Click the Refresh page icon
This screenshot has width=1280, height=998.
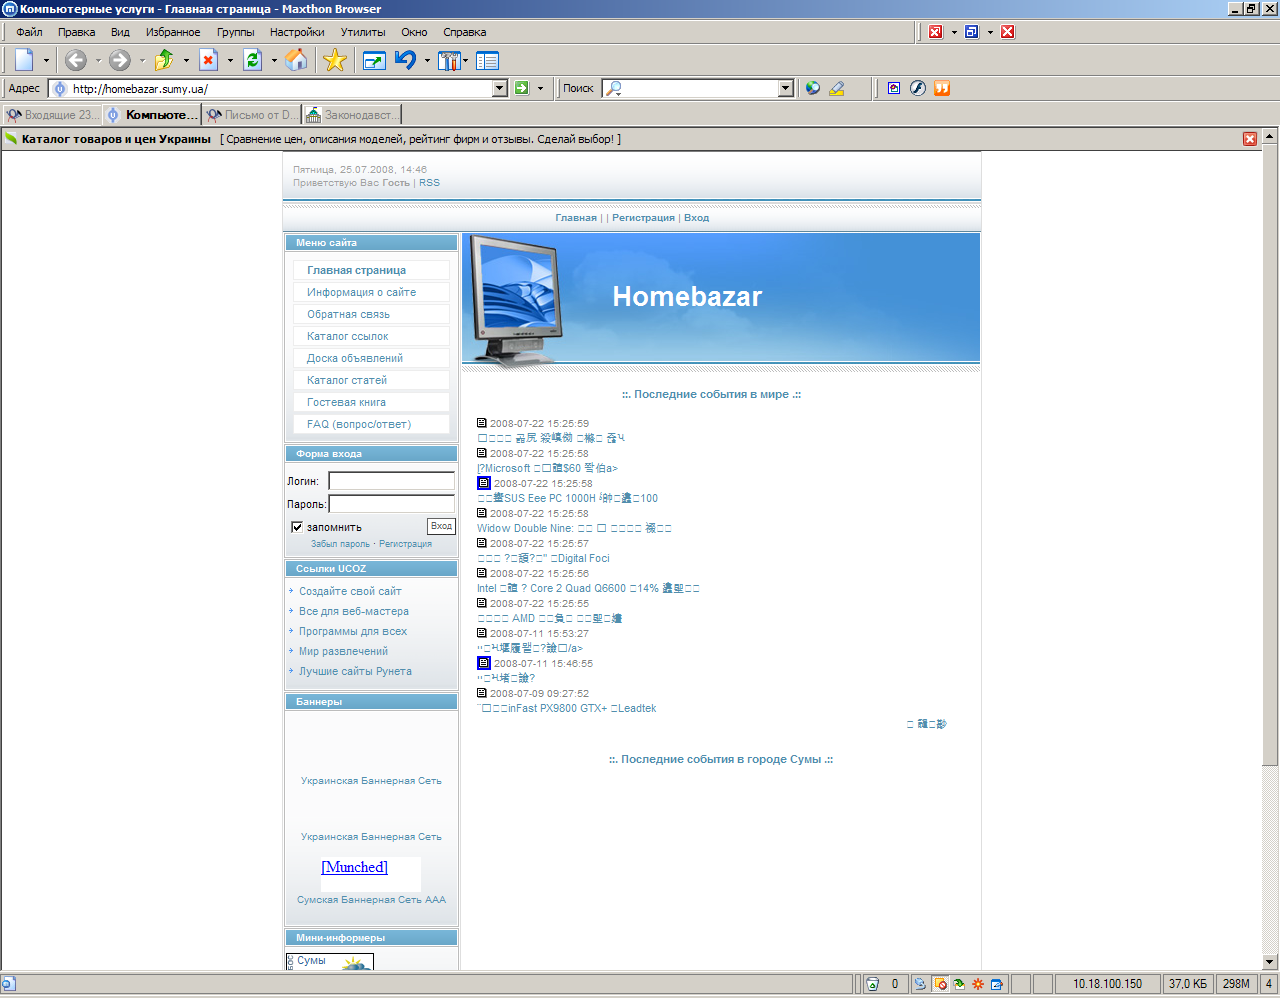point(252,61)
